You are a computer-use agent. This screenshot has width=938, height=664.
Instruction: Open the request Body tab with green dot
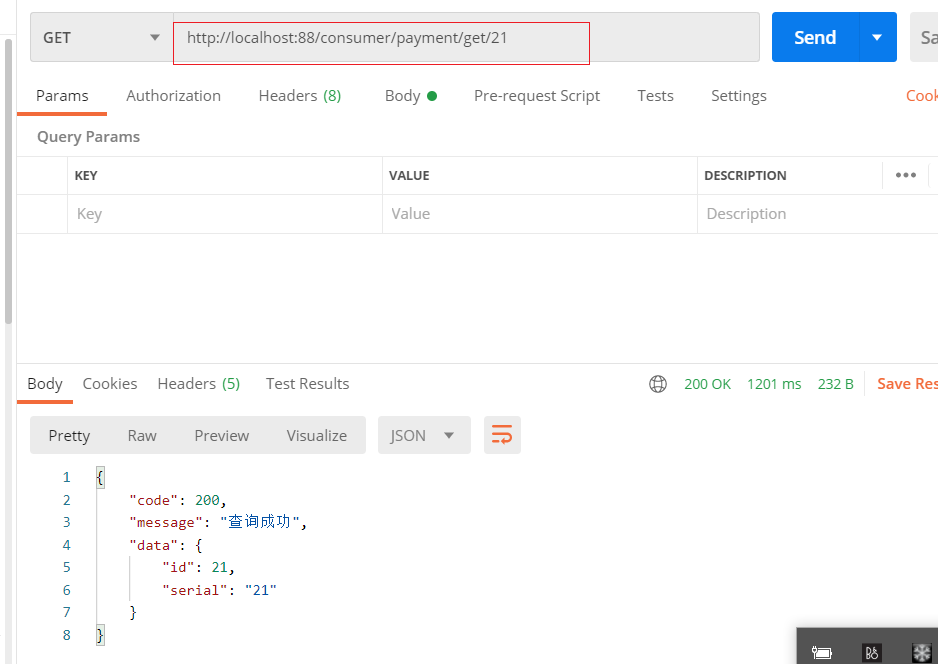411,96
